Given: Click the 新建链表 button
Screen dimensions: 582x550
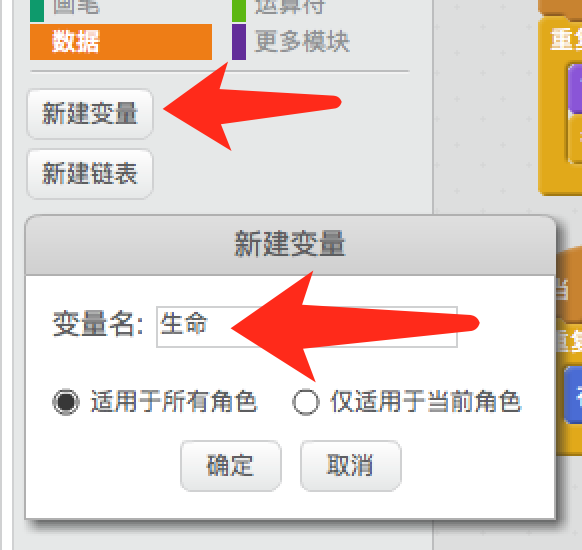Looking at the screenshot, I should (90, 174).
